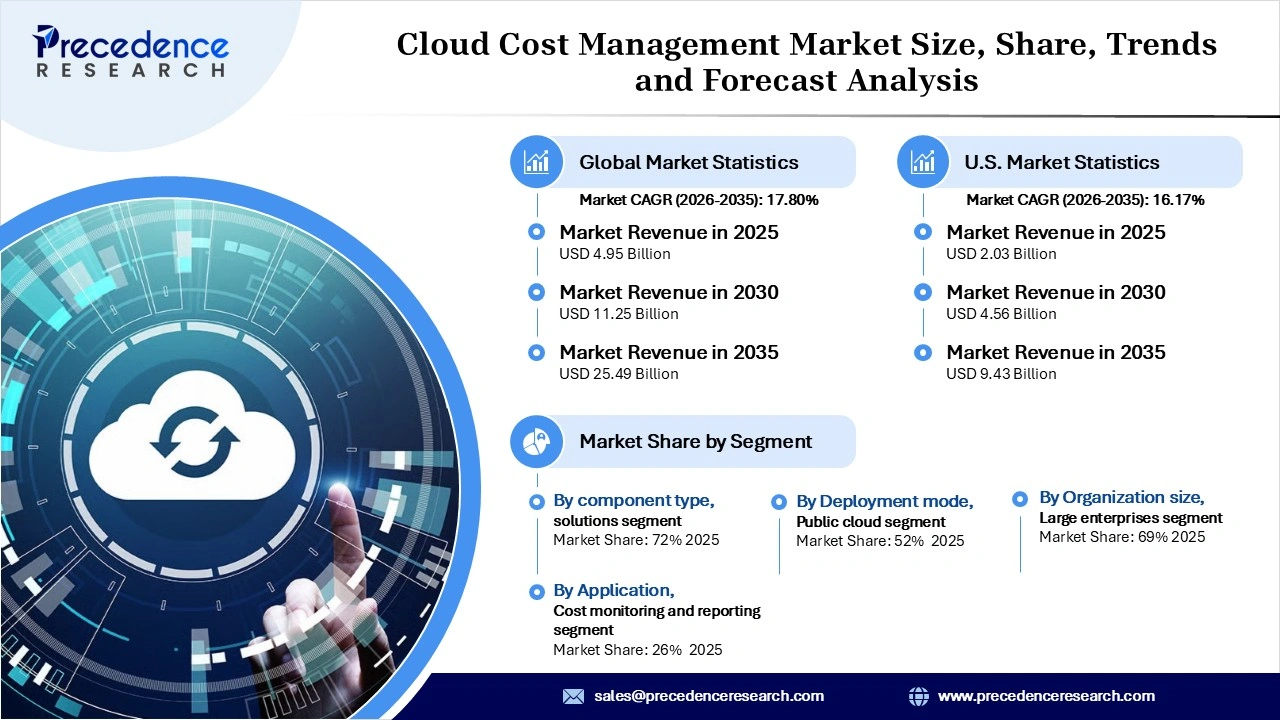
Task: Click the Market Share by Segment pie icon
Action: (537, 441)
